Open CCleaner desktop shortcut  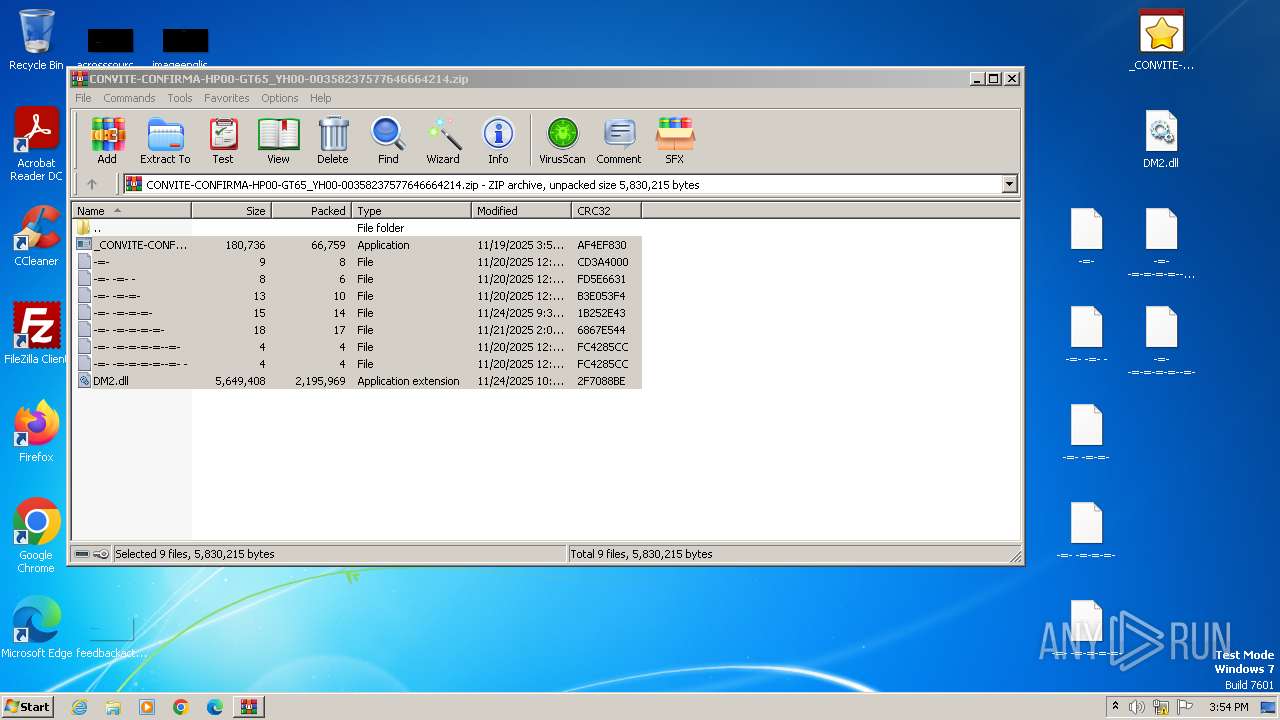[x=36, y=236]
